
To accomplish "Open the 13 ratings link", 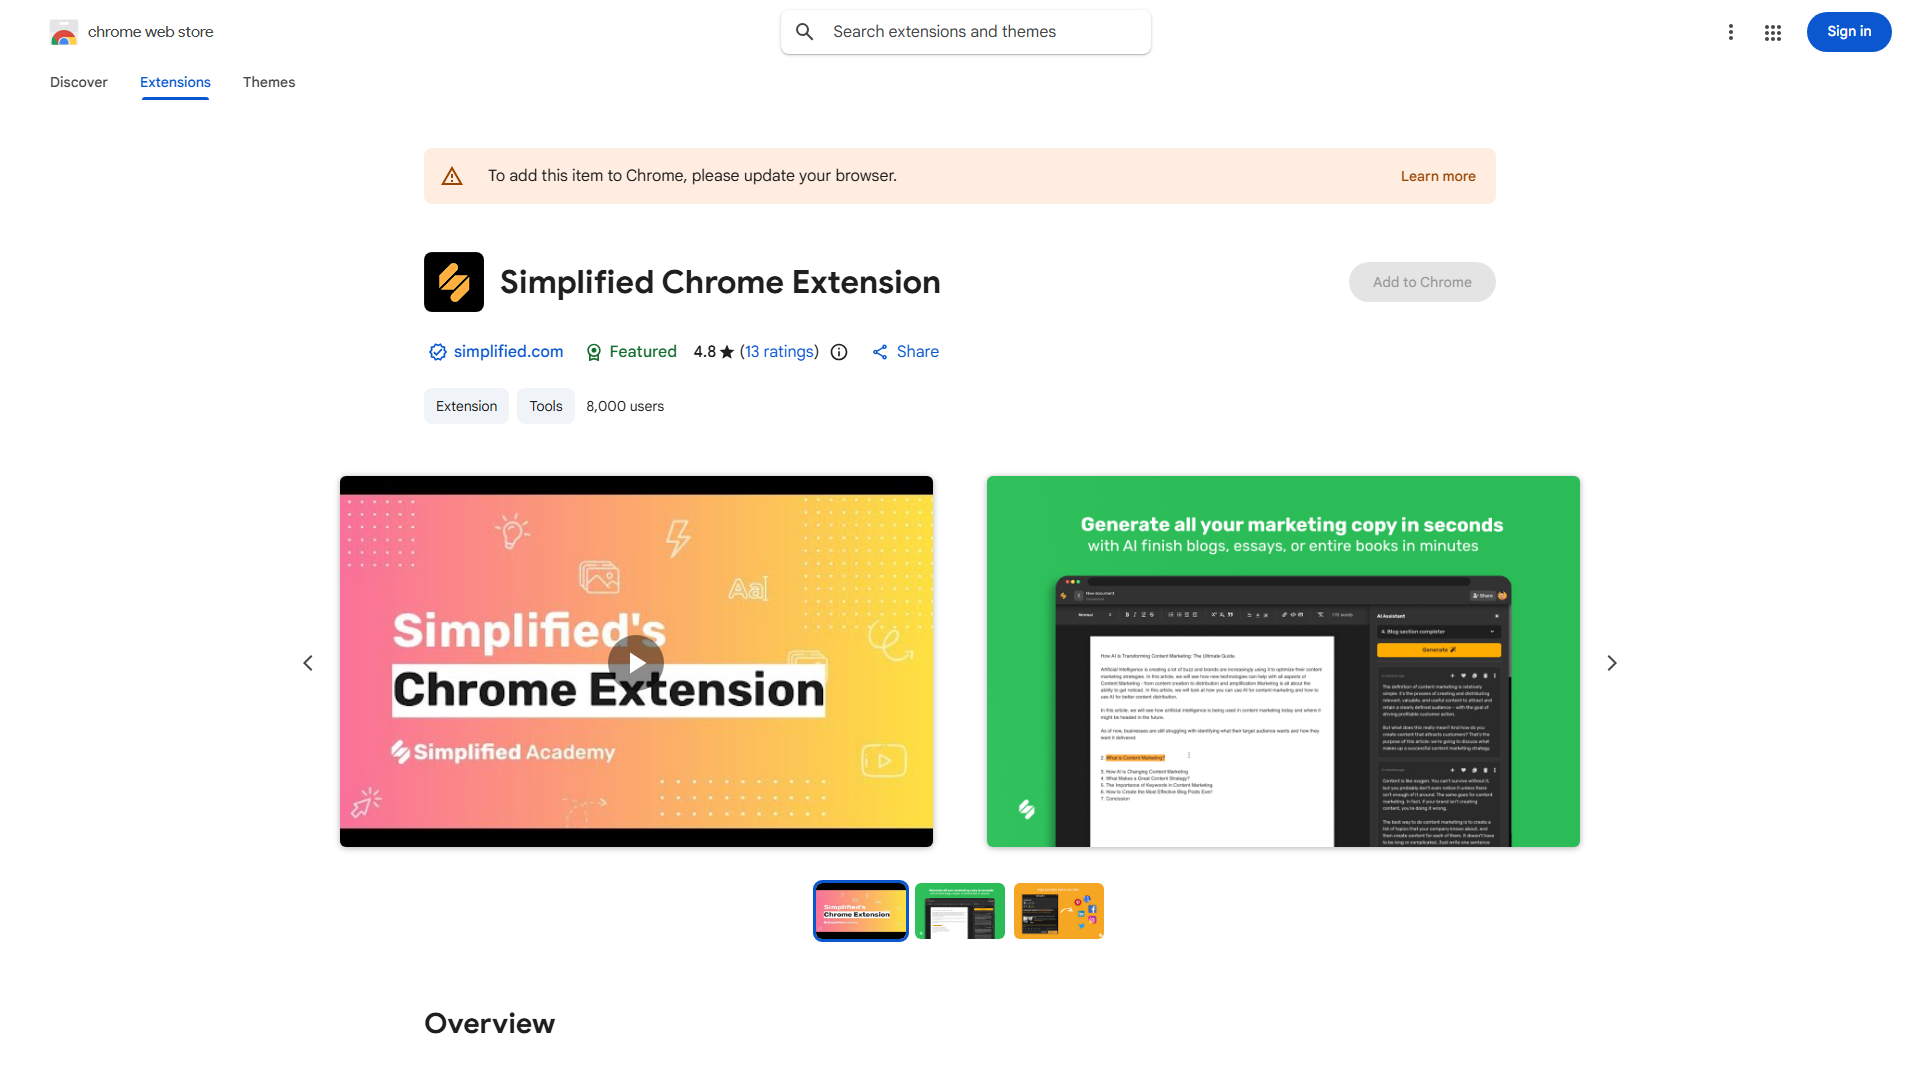I will pyautogui.click(x=779, y=351).
